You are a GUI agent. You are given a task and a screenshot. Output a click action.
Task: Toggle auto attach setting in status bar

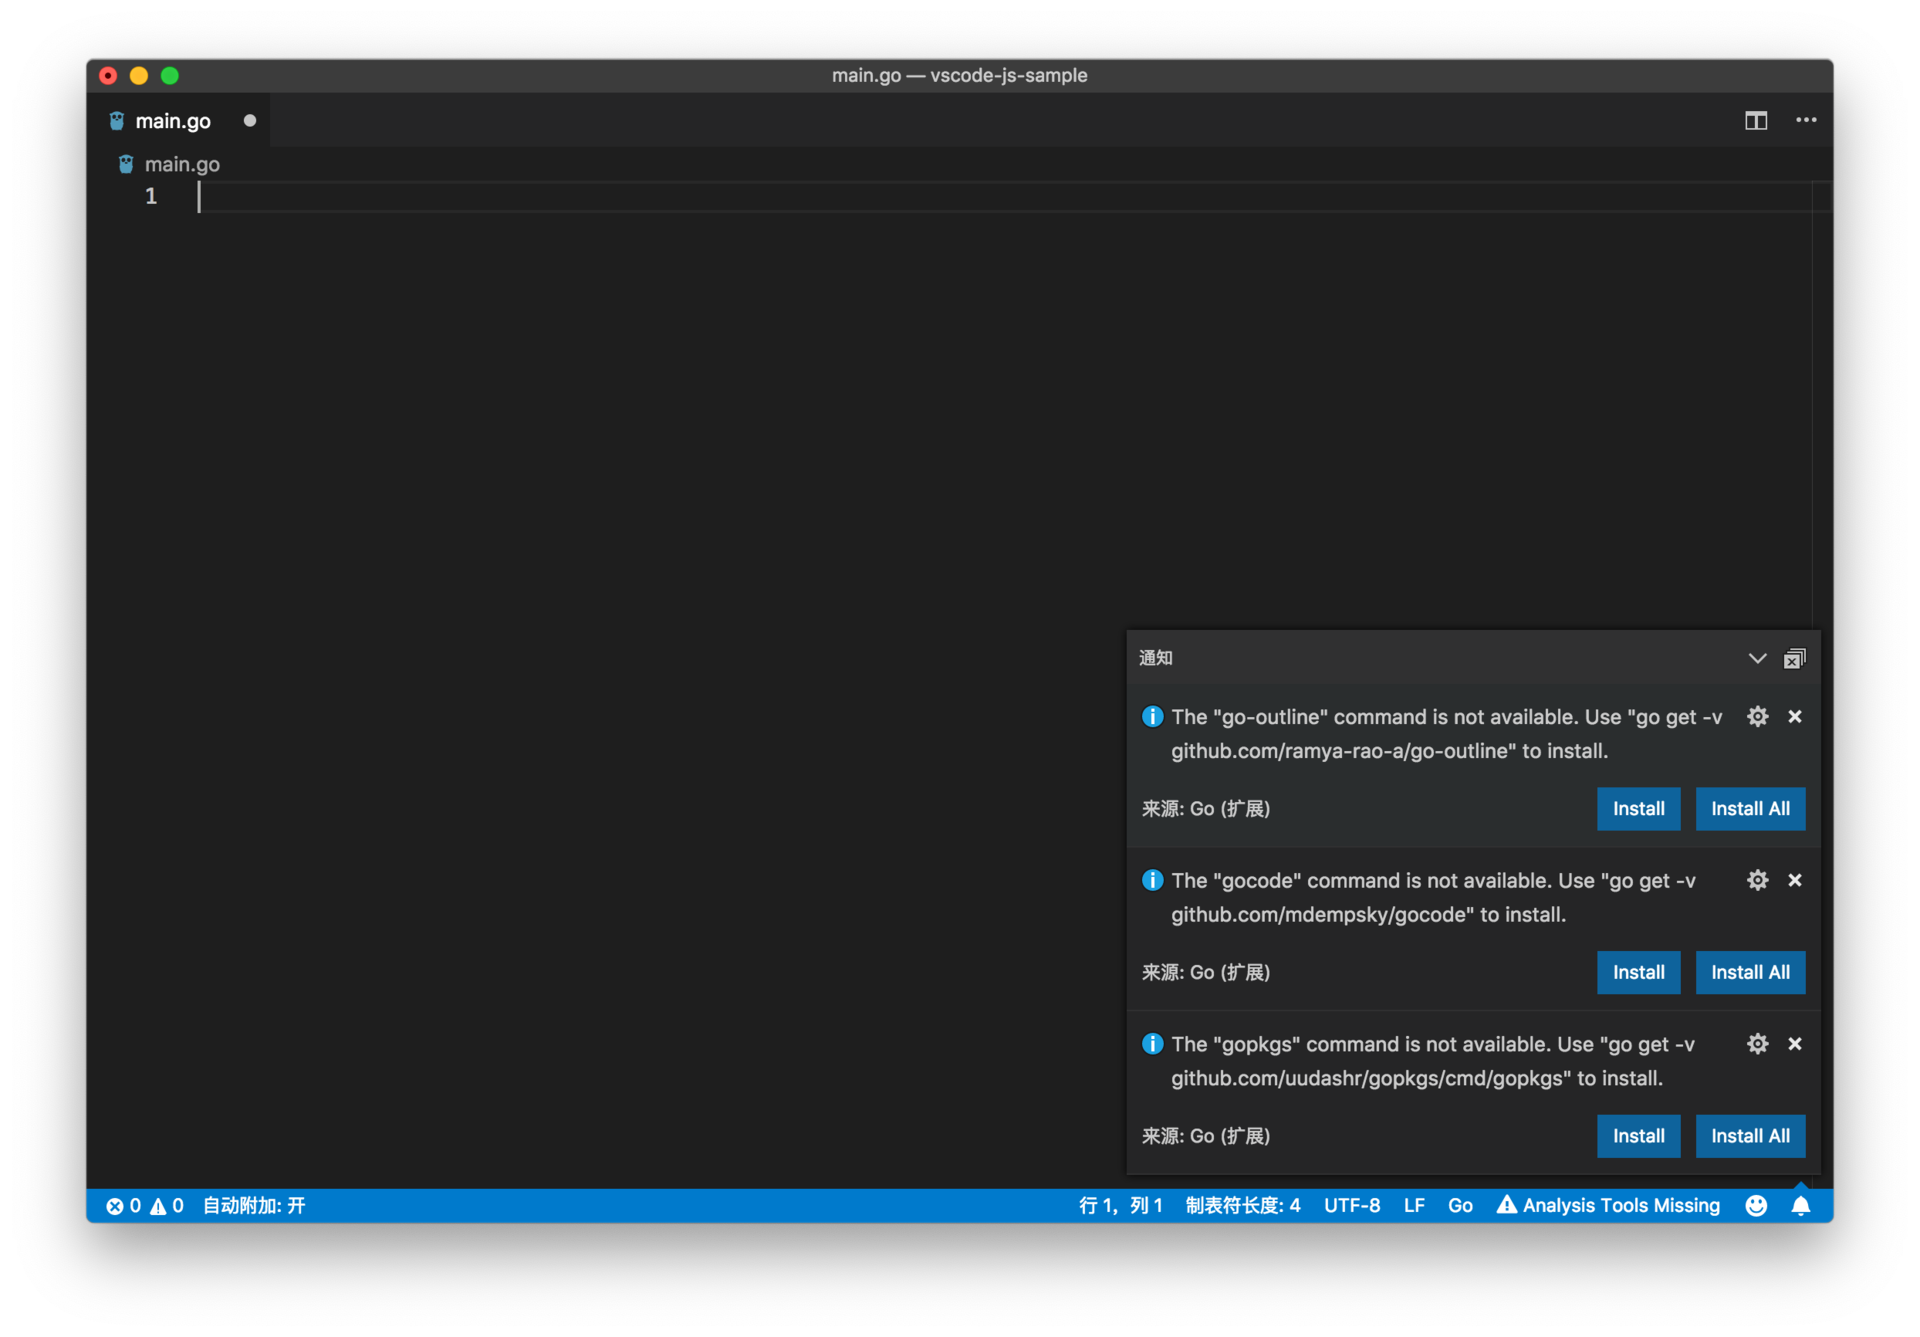254,1206
